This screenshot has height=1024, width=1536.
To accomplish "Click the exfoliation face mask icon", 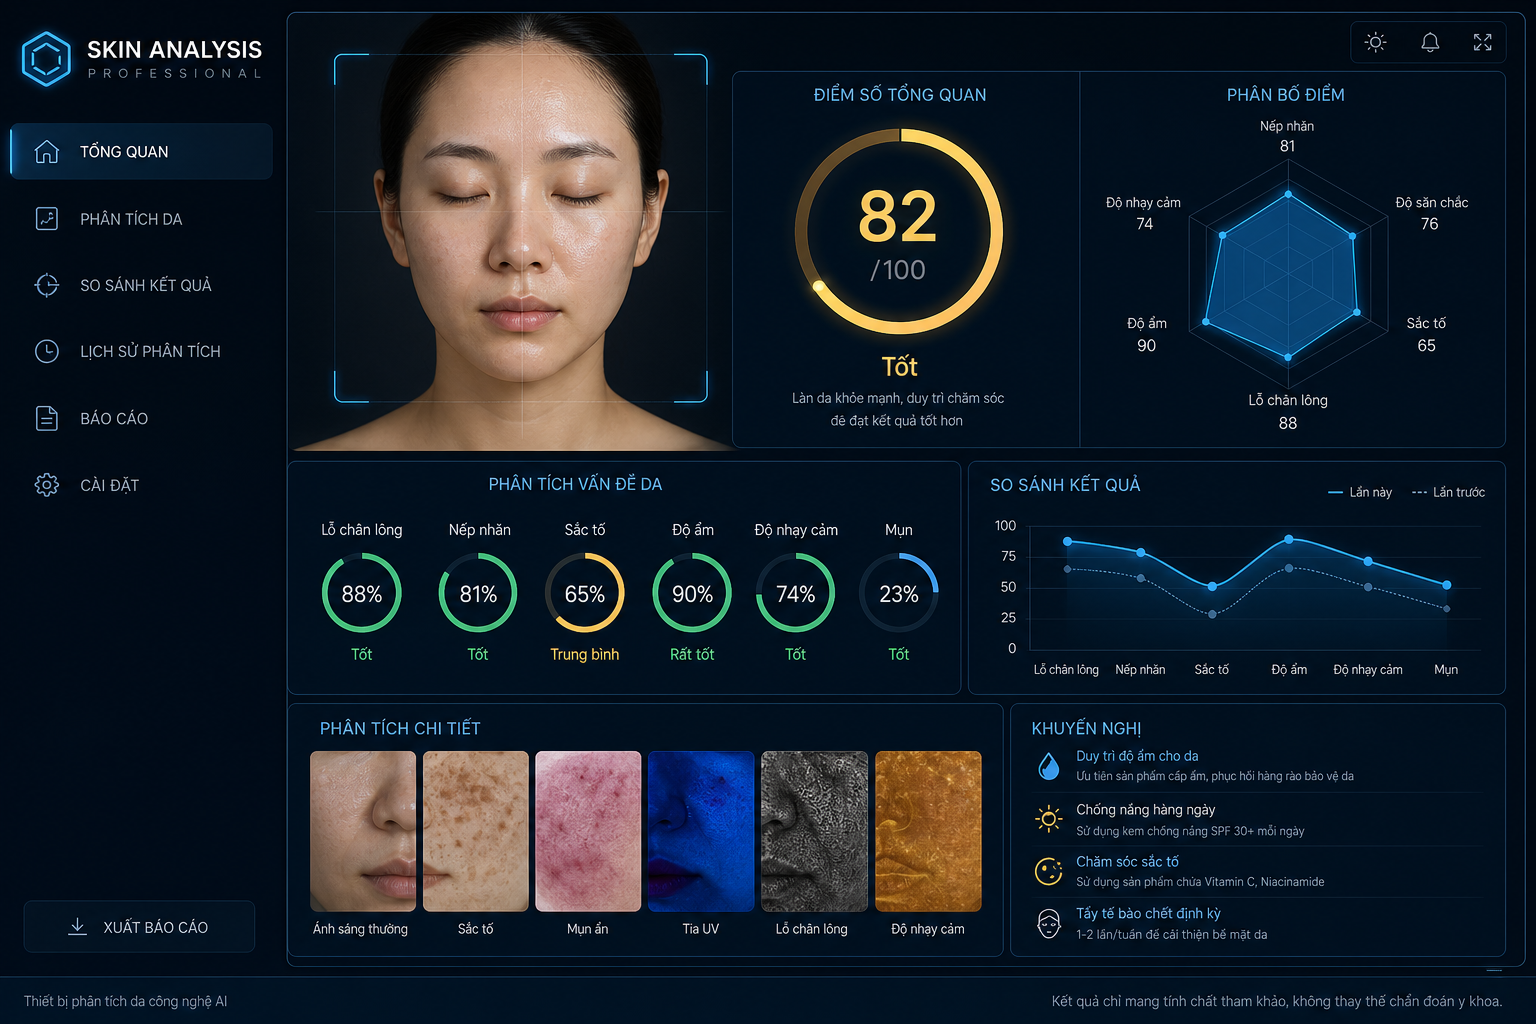I will click(x=1048, y=923).
